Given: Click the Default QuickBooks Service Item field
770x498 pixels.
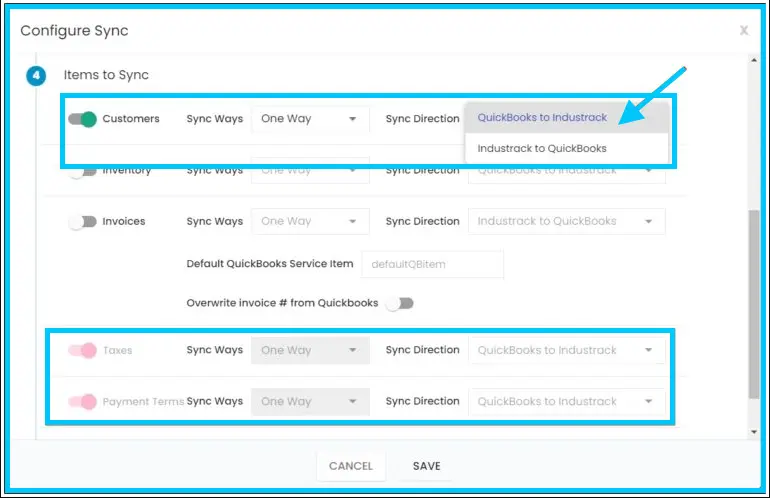Looking at the screenshot, I should (x=432, y=264).
